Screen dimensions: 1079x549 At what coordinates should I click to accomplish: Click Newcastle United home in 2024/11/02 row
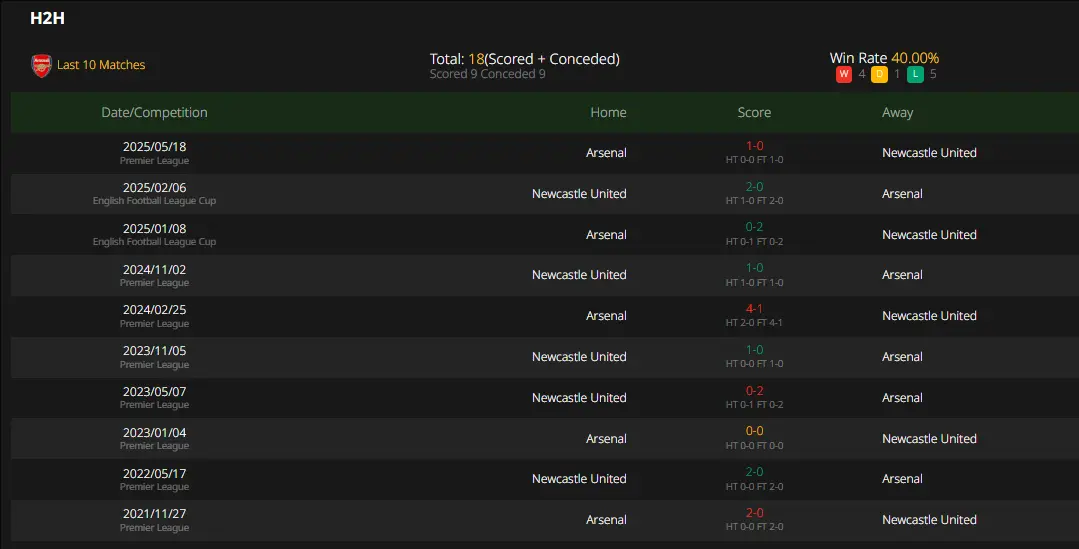tap(579, 274)
